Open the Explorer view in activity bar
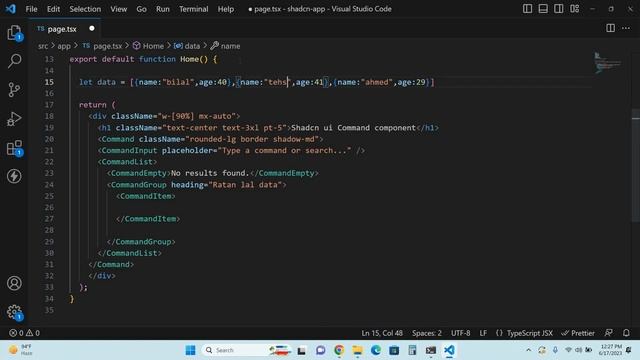This screenshot has height=360, width=640. pyautogui.click(x=14, y=32)
